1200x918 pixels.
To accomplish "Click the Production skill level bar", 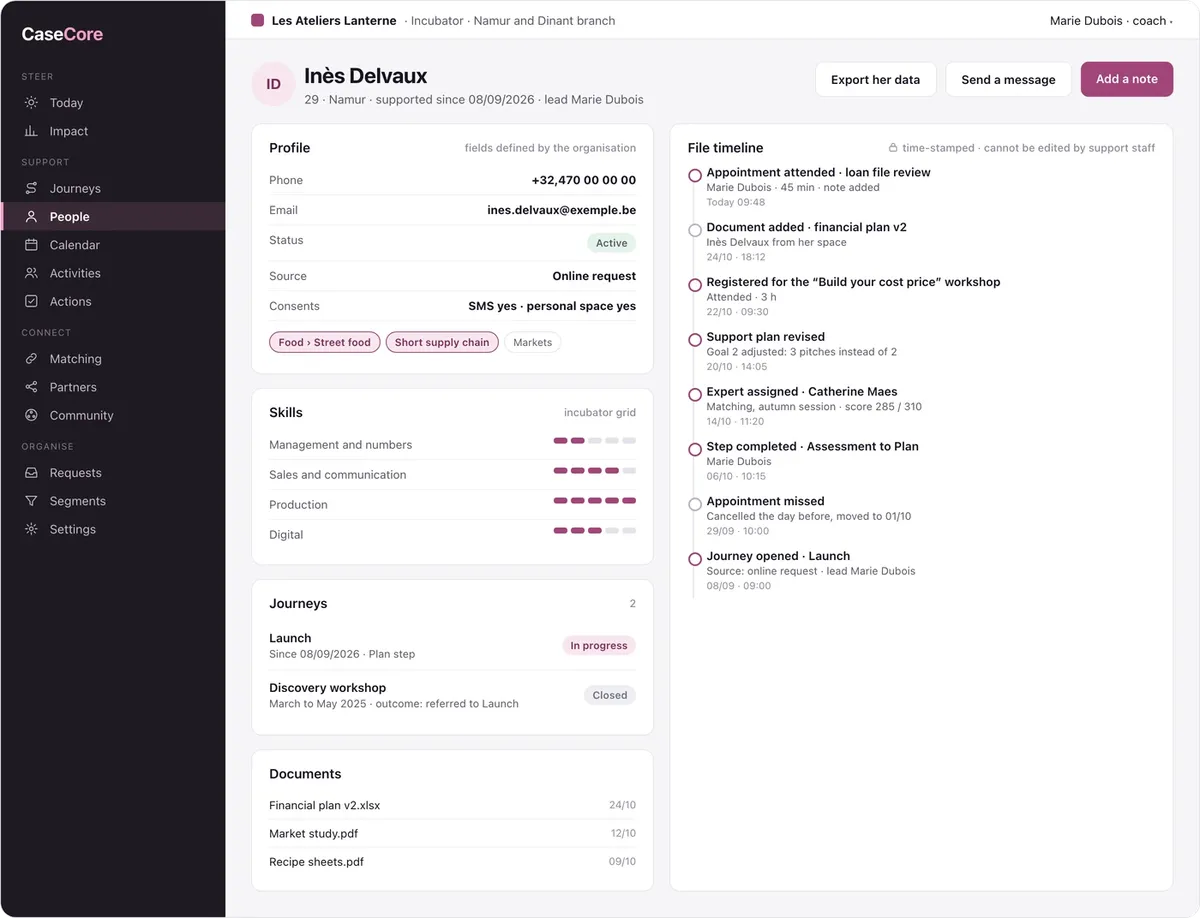I will [595, 501].
